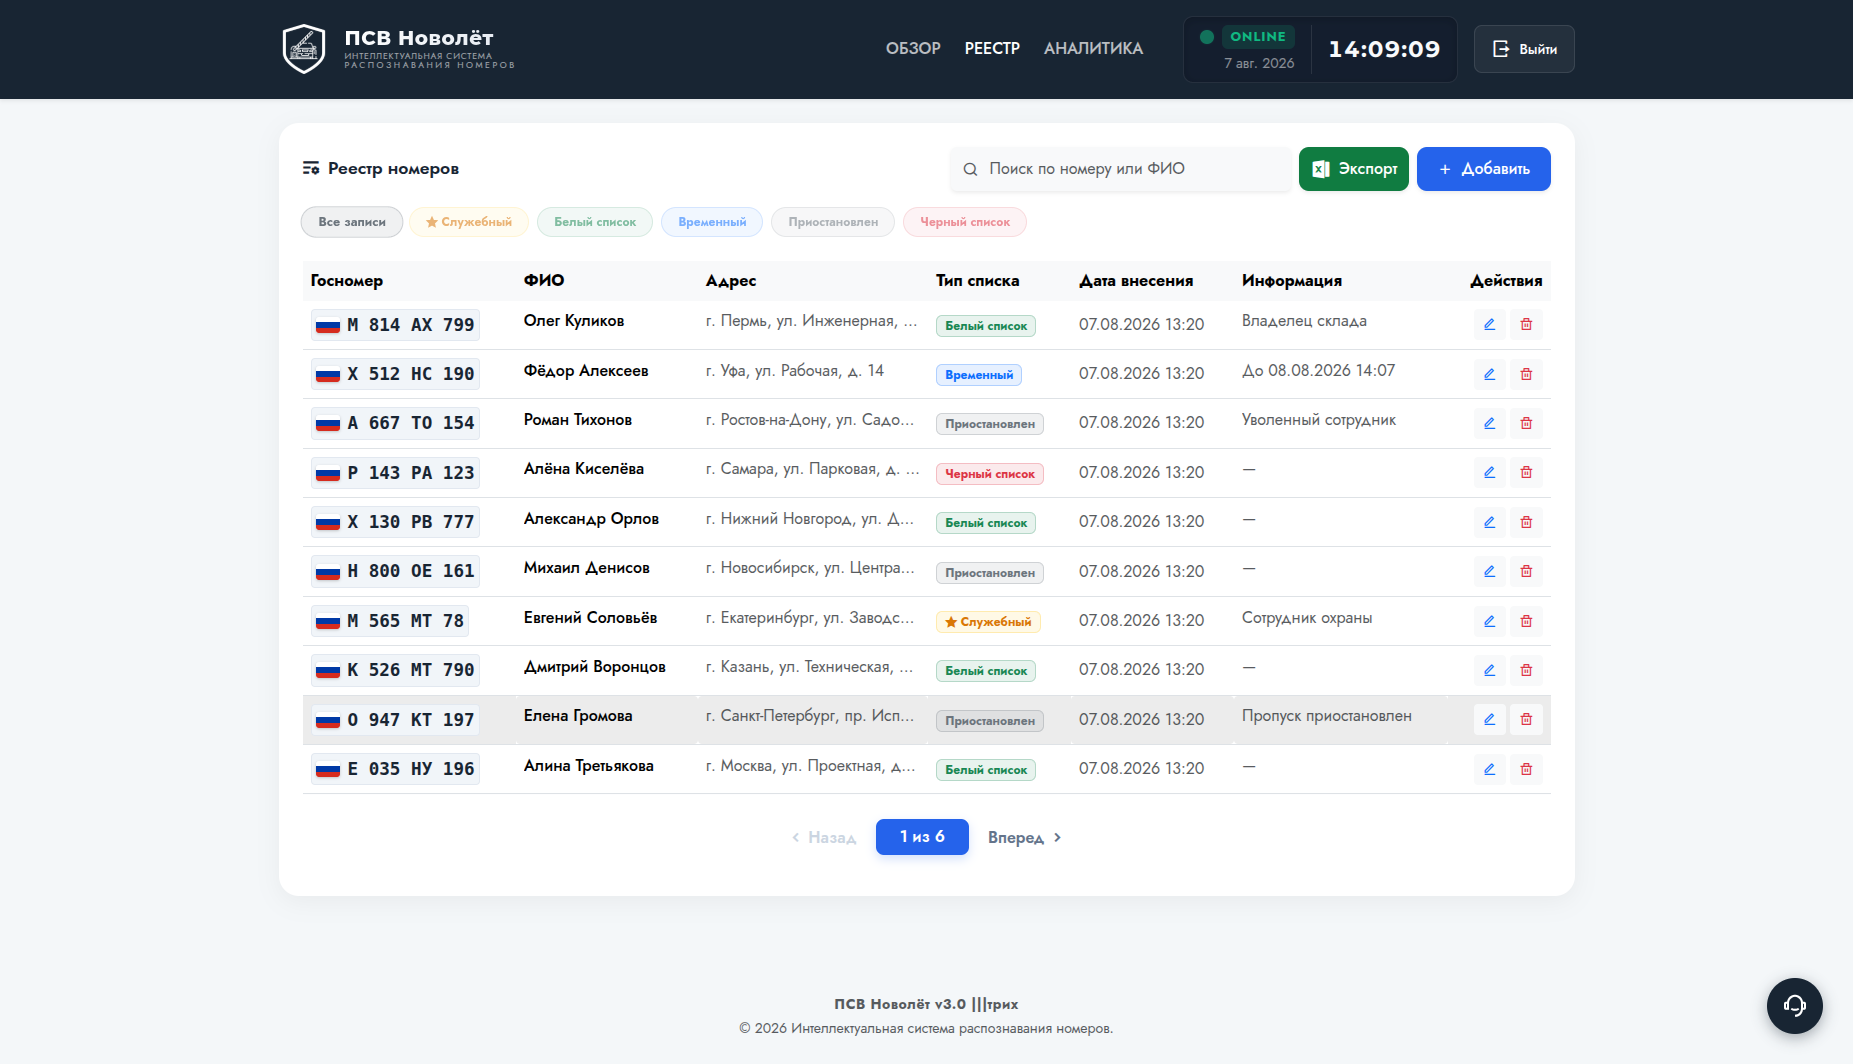Click the Тип списка column header
Screen dimensions: 1853x1064
click(978, 281)
